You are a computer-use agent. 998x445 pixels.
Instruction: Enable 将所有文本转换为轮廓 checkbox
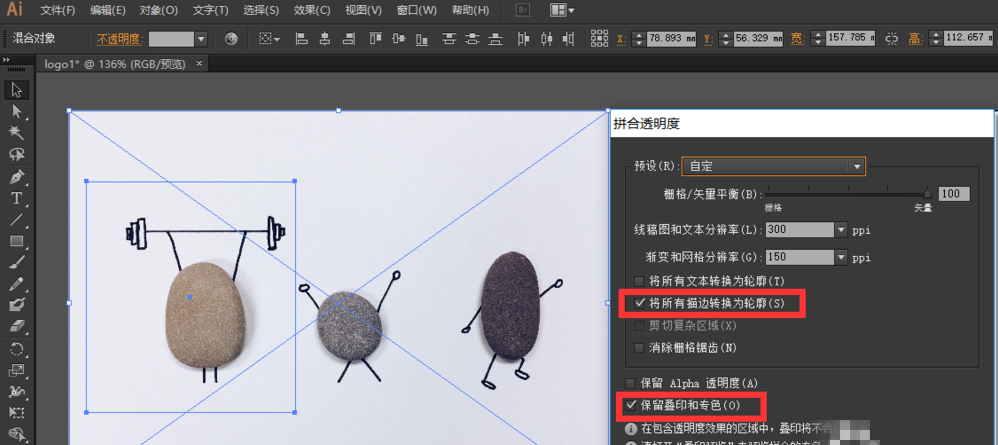pyautogui.click(x=641, y=281)
